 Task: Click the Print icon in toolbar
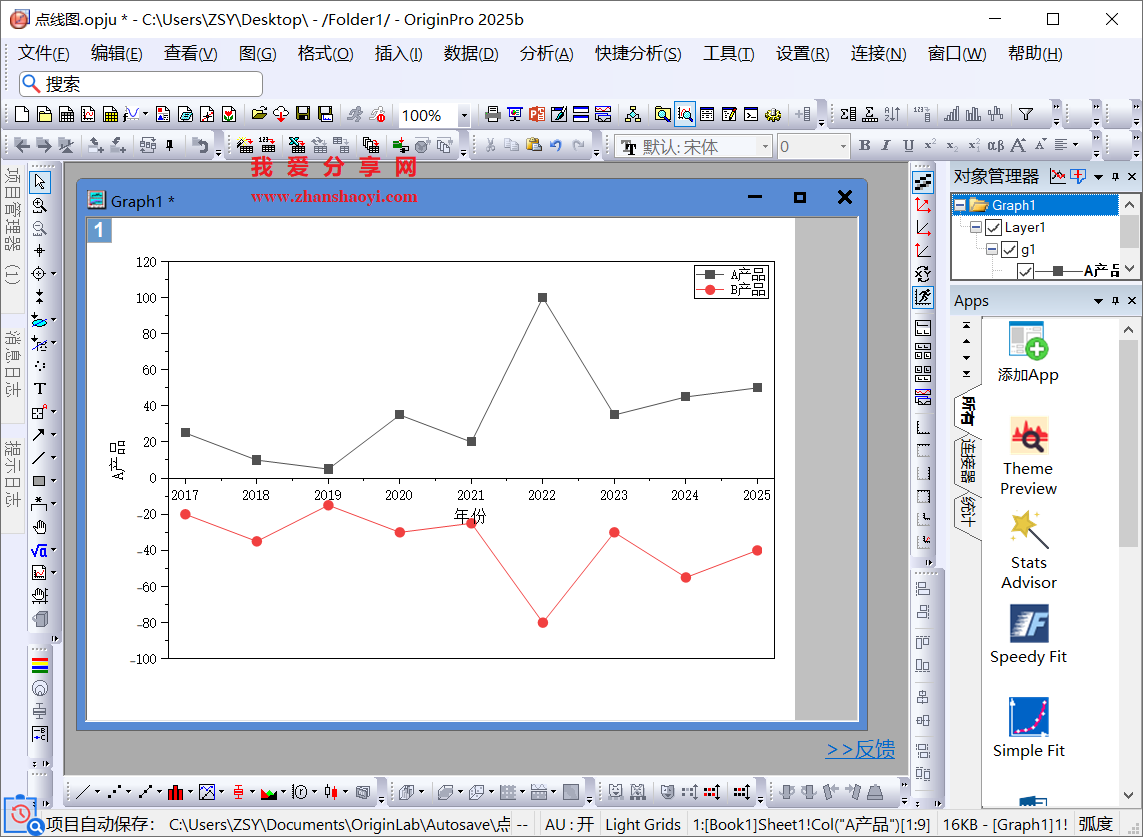point(492,115)
